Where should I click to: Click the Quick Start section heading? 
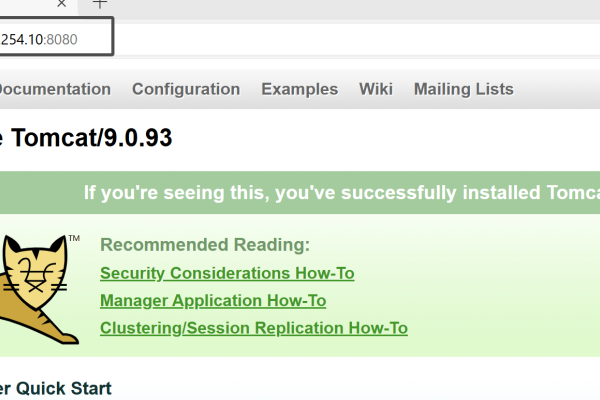tap(58, 388)
